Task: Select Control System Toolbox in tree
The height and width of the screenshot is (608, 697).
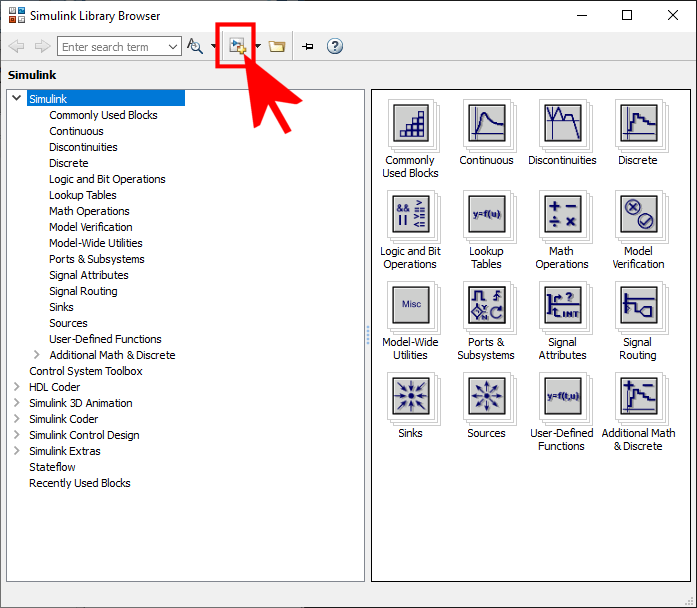Action: (x=86, y=371)
